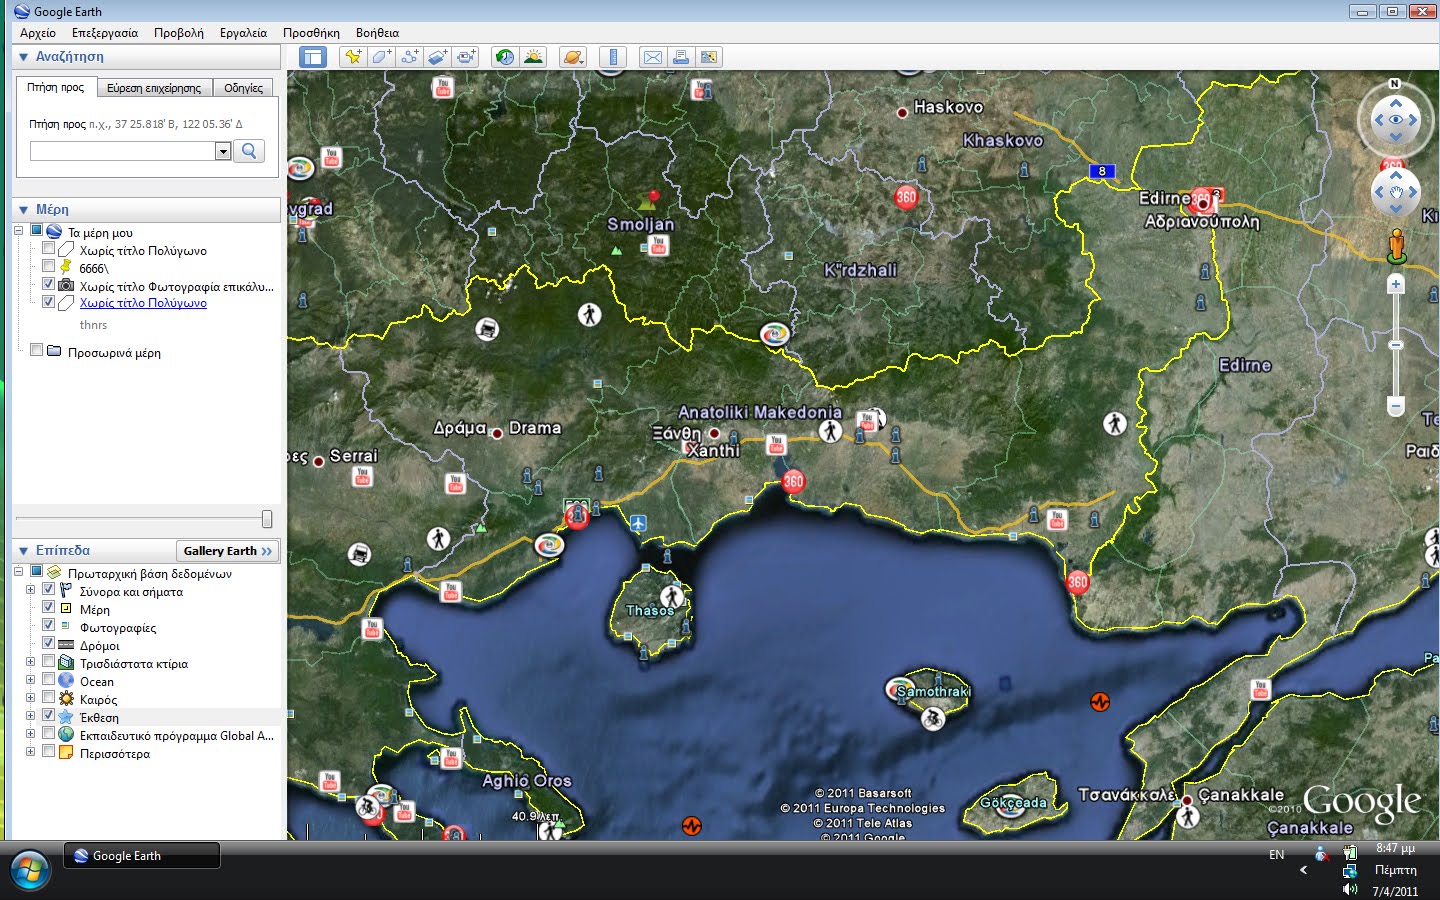
Task: Click zoom in plus on zoom slider
Action: 1396,285
